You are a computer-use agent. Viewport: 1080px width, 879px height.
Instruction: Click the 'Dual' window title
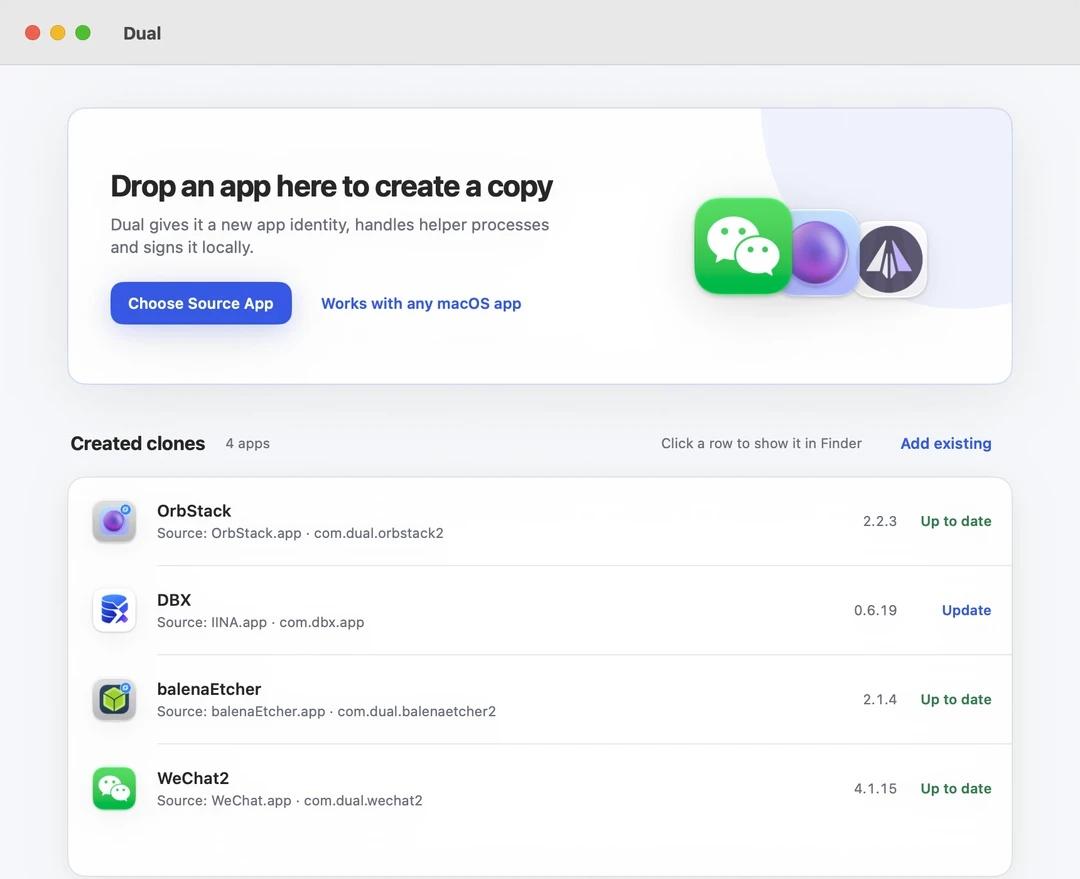coord(142,33)
